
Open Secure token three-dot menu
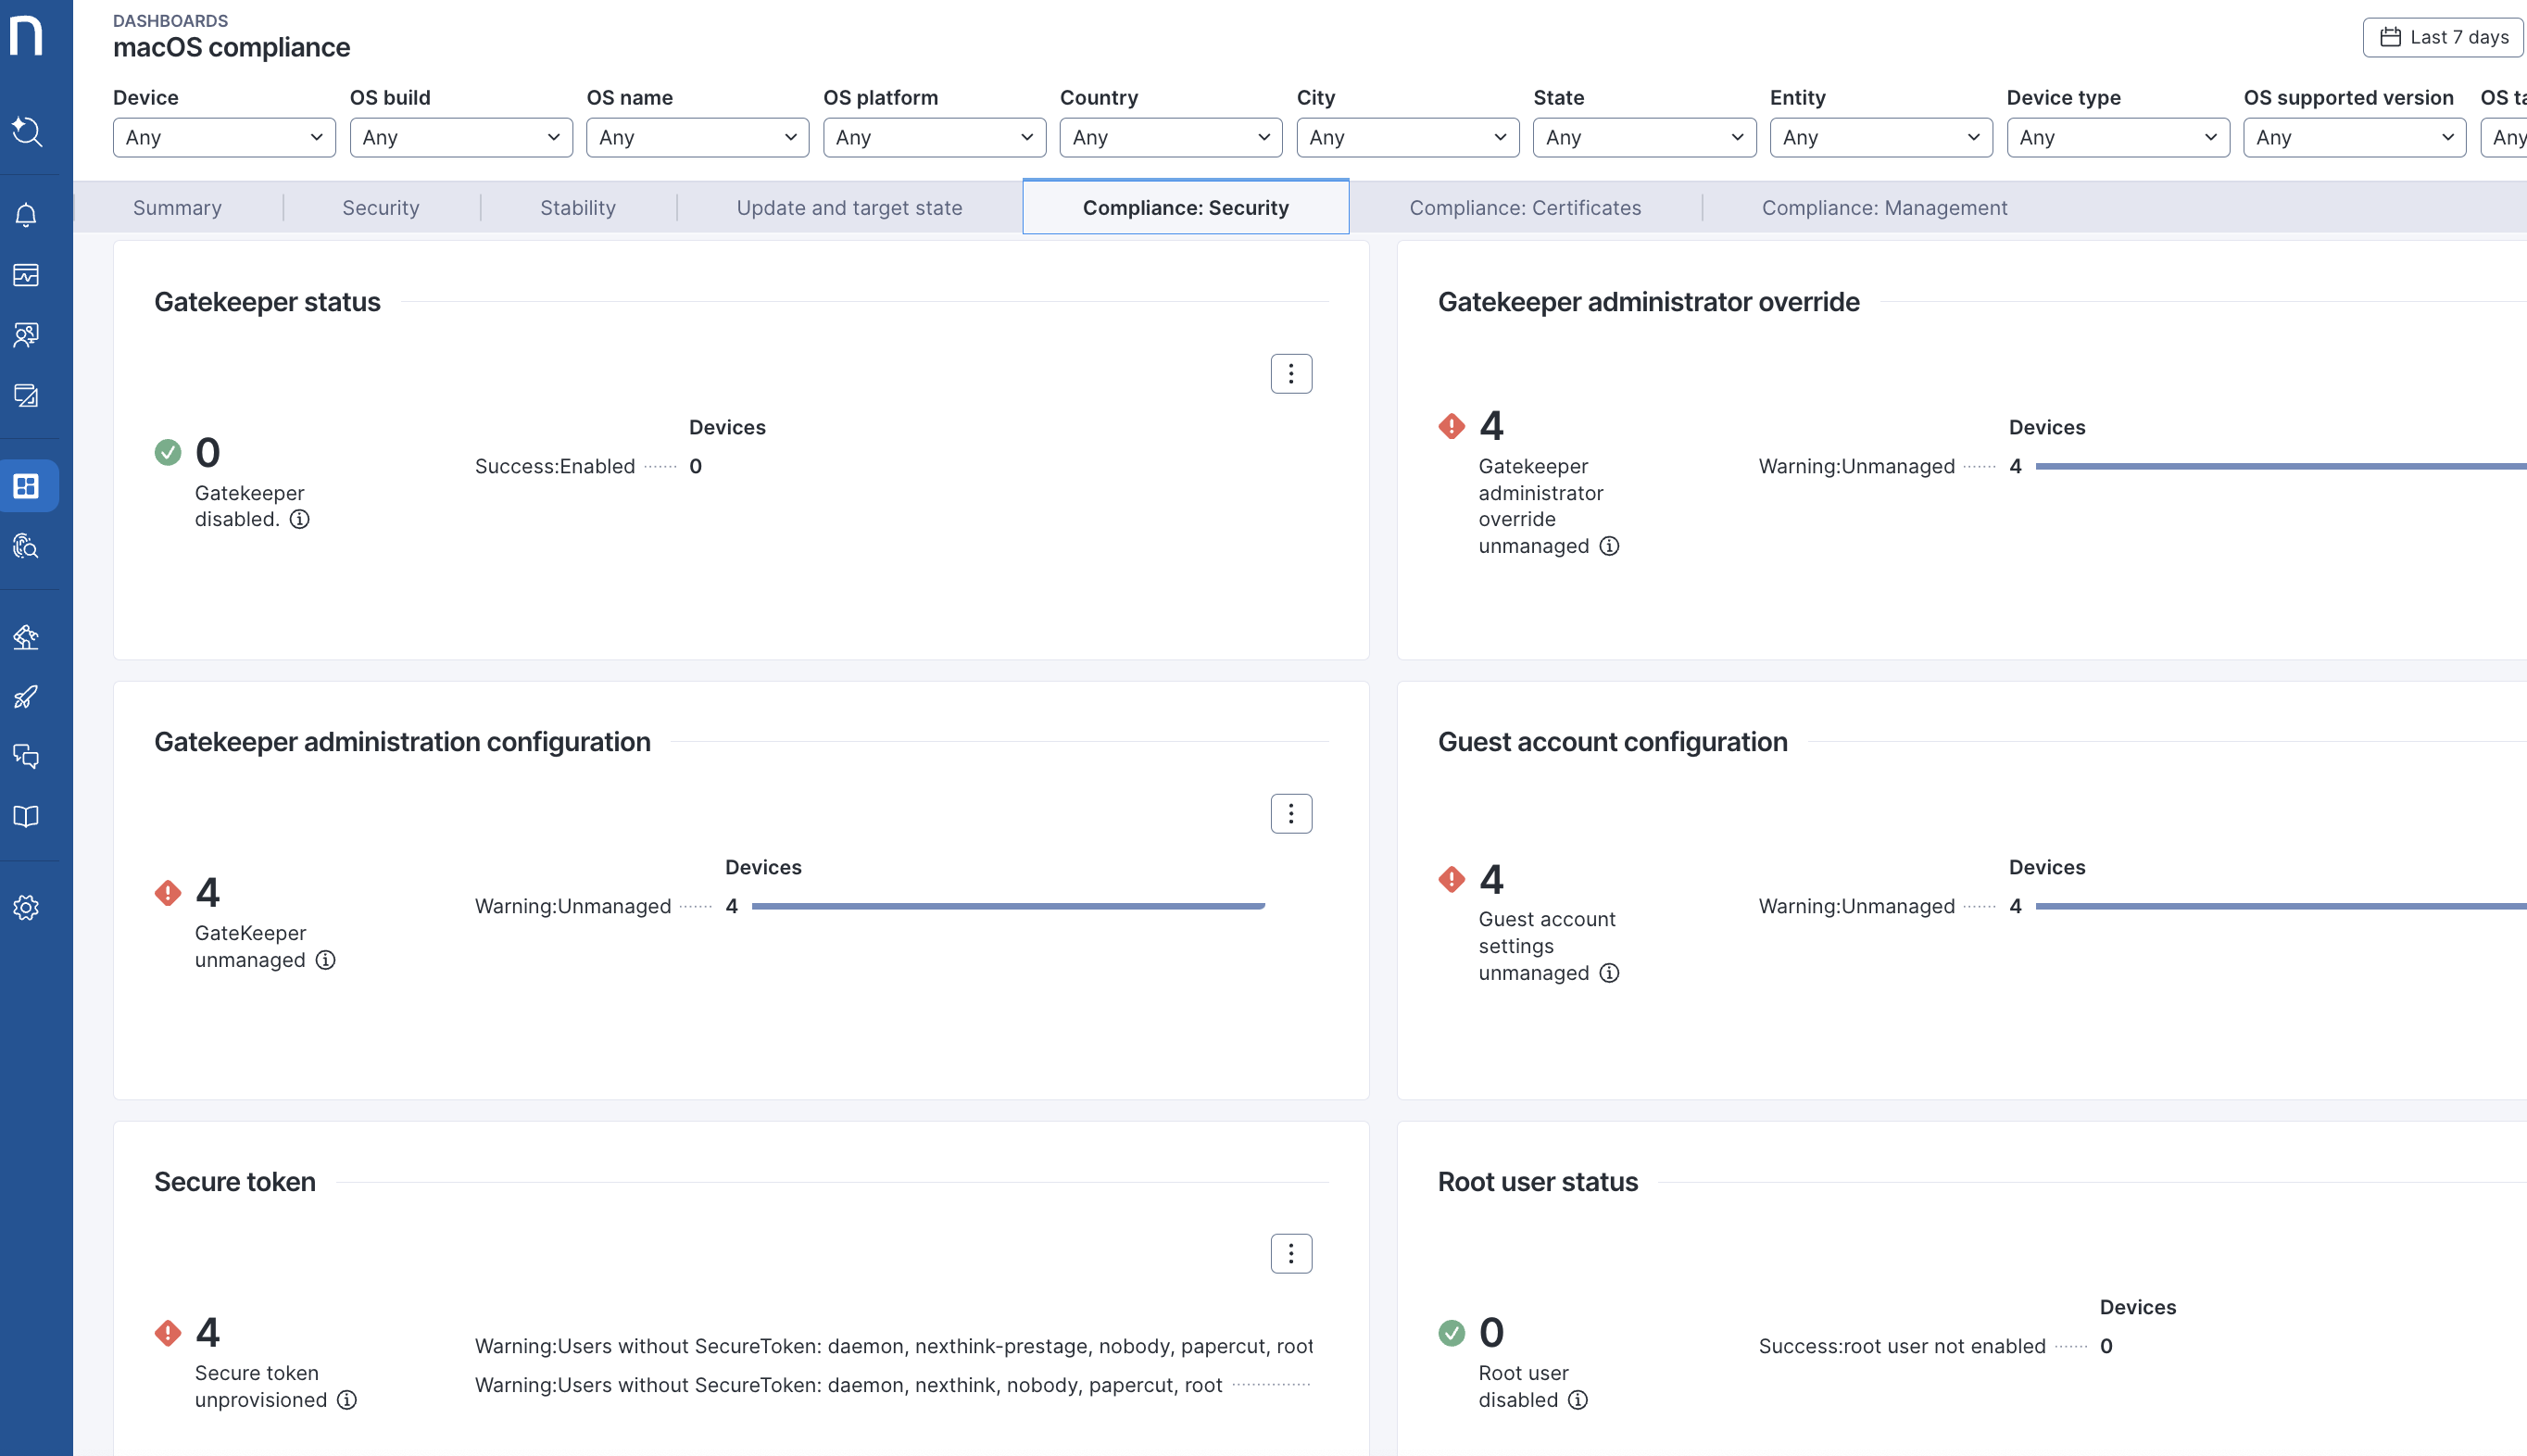[x=1290, y=1253]
